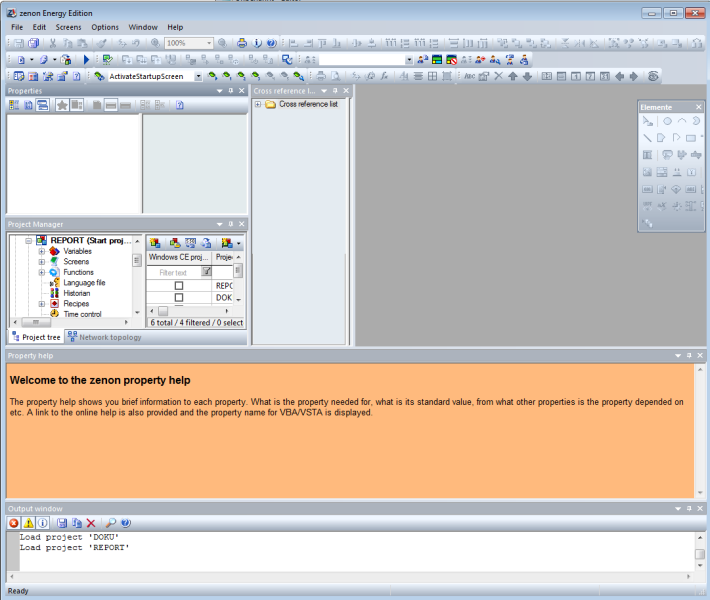
Task: Tick the Windows CE checkbox in REPC row
Action: tap(179, 286)
